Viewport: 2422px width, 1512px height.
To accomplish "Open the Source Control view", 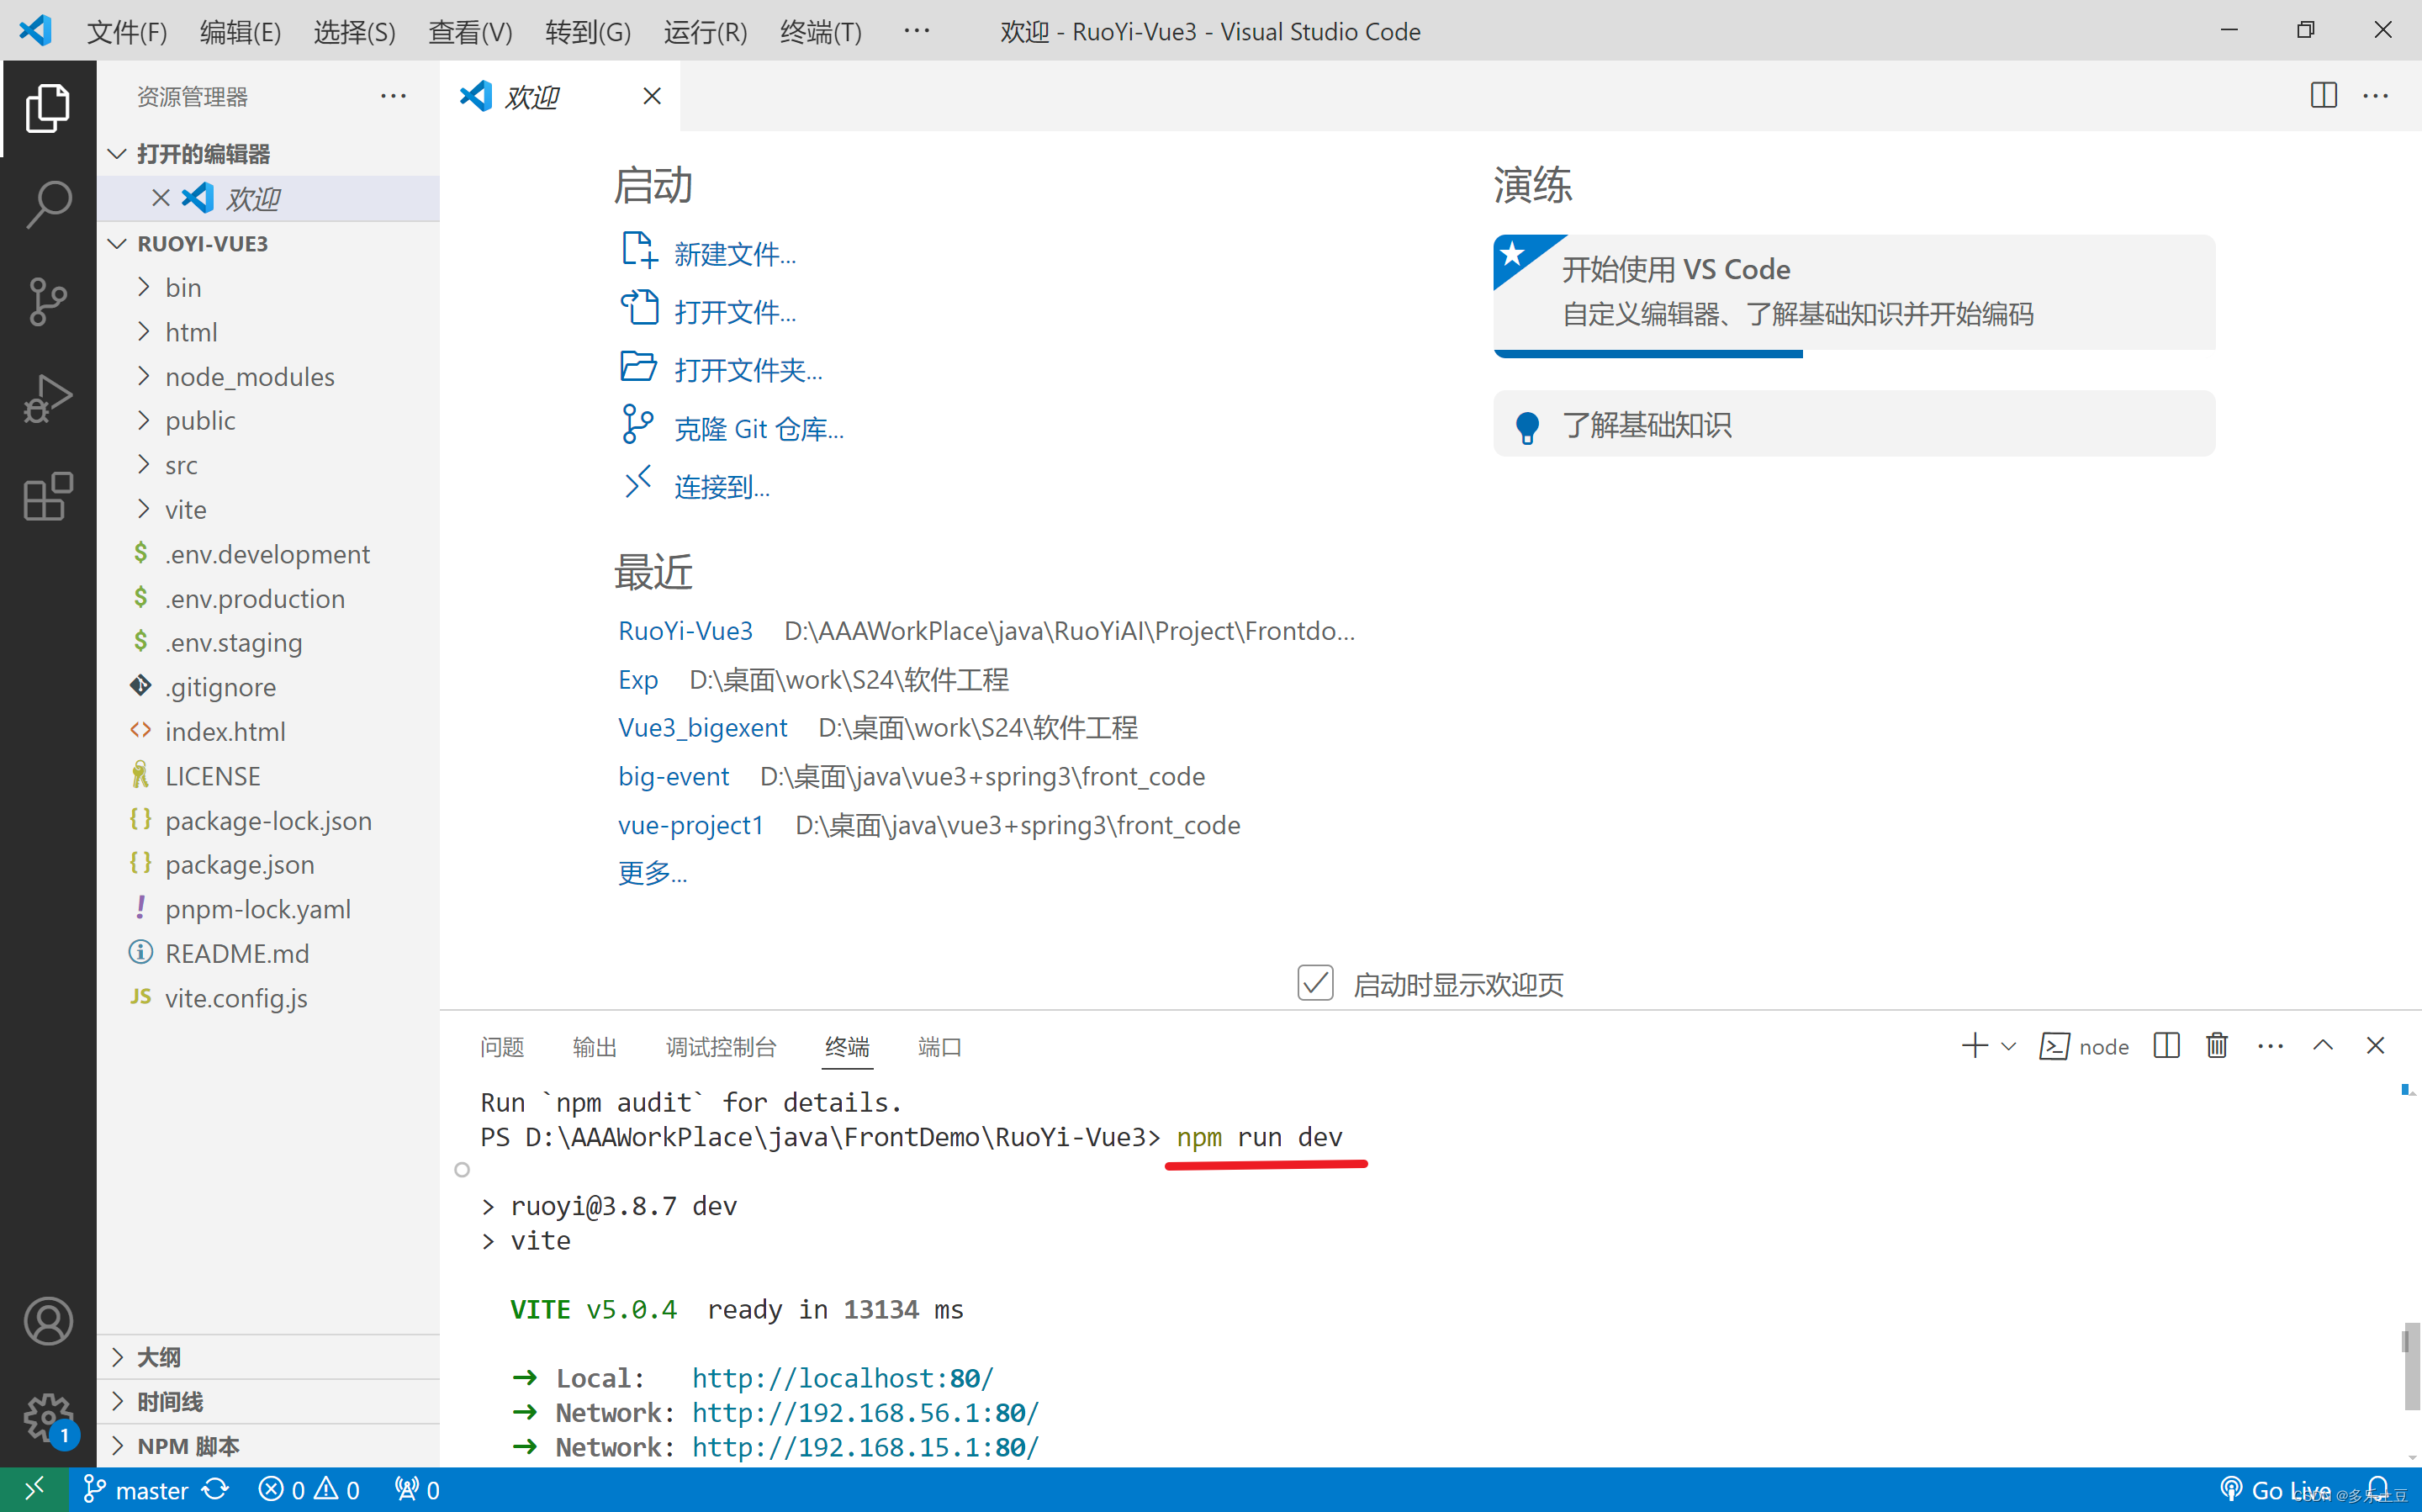I will 48,301.
